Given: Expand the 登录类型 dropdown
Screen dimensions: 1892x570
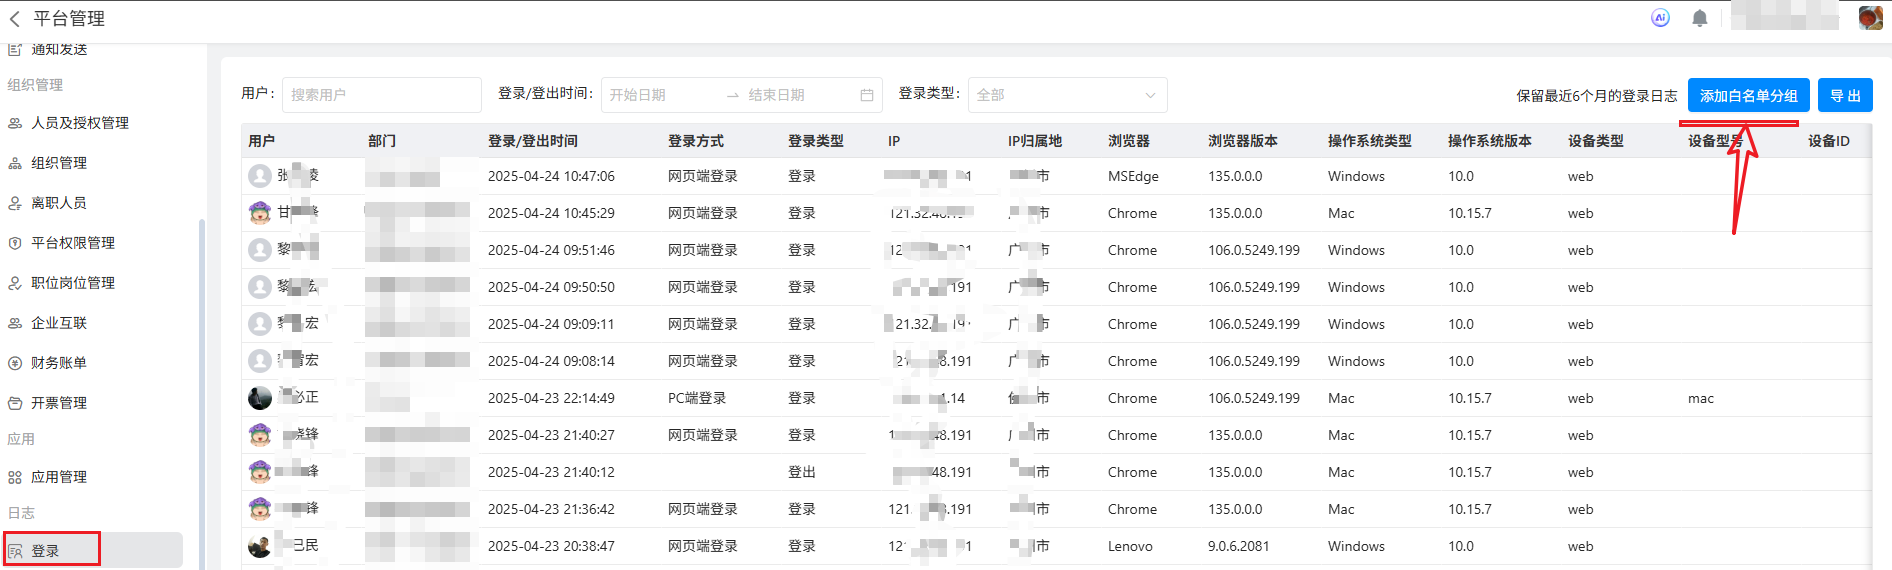Looking at the screenshot, I should 1067,95.
